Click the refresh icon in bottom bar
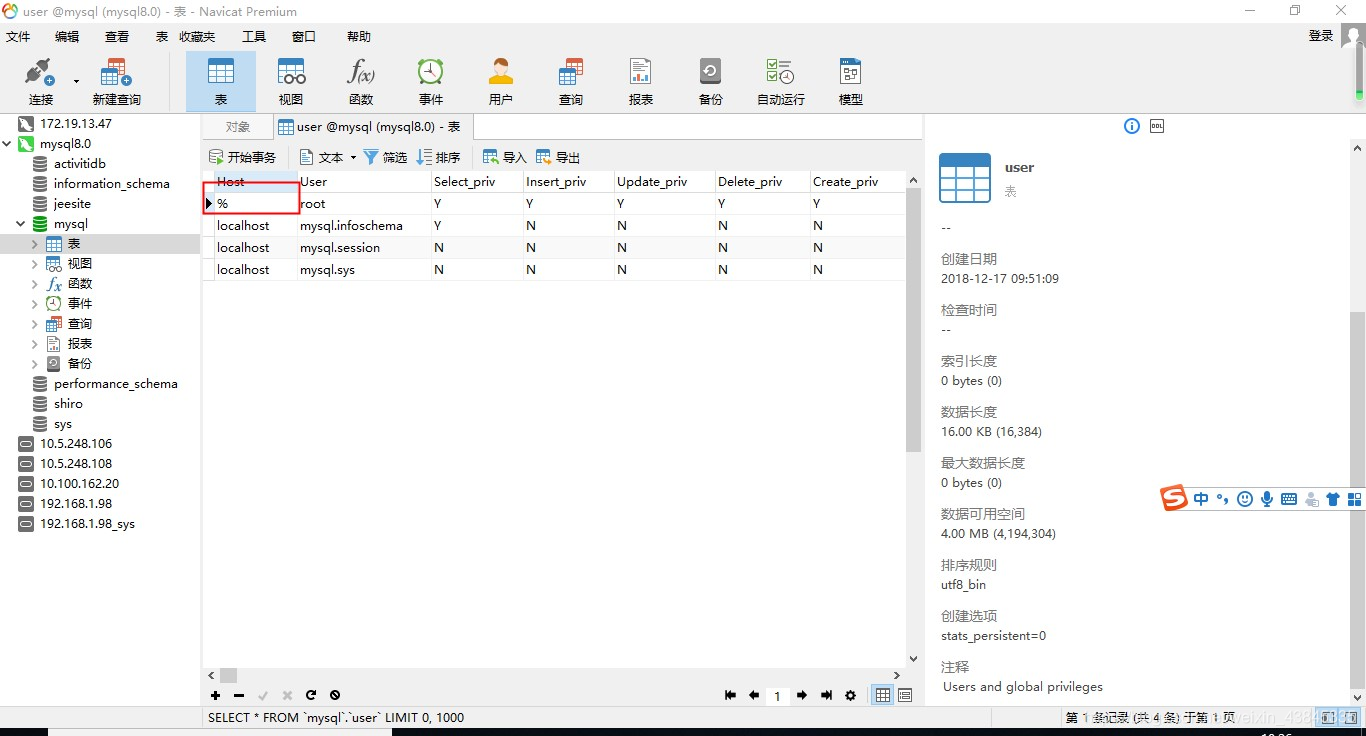Screen dimensions: 1366x736 tap(311, 695)
